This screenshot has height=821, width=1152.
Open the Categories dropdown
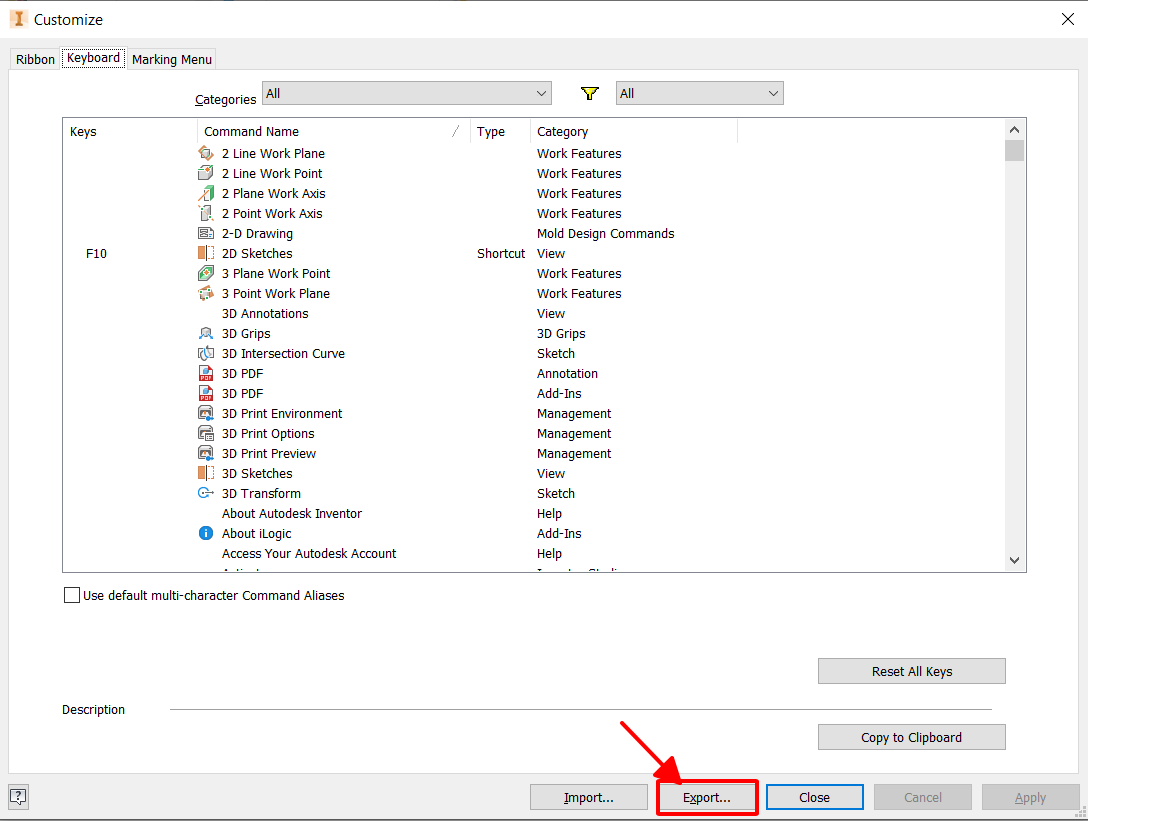click(x=406, y=93)
